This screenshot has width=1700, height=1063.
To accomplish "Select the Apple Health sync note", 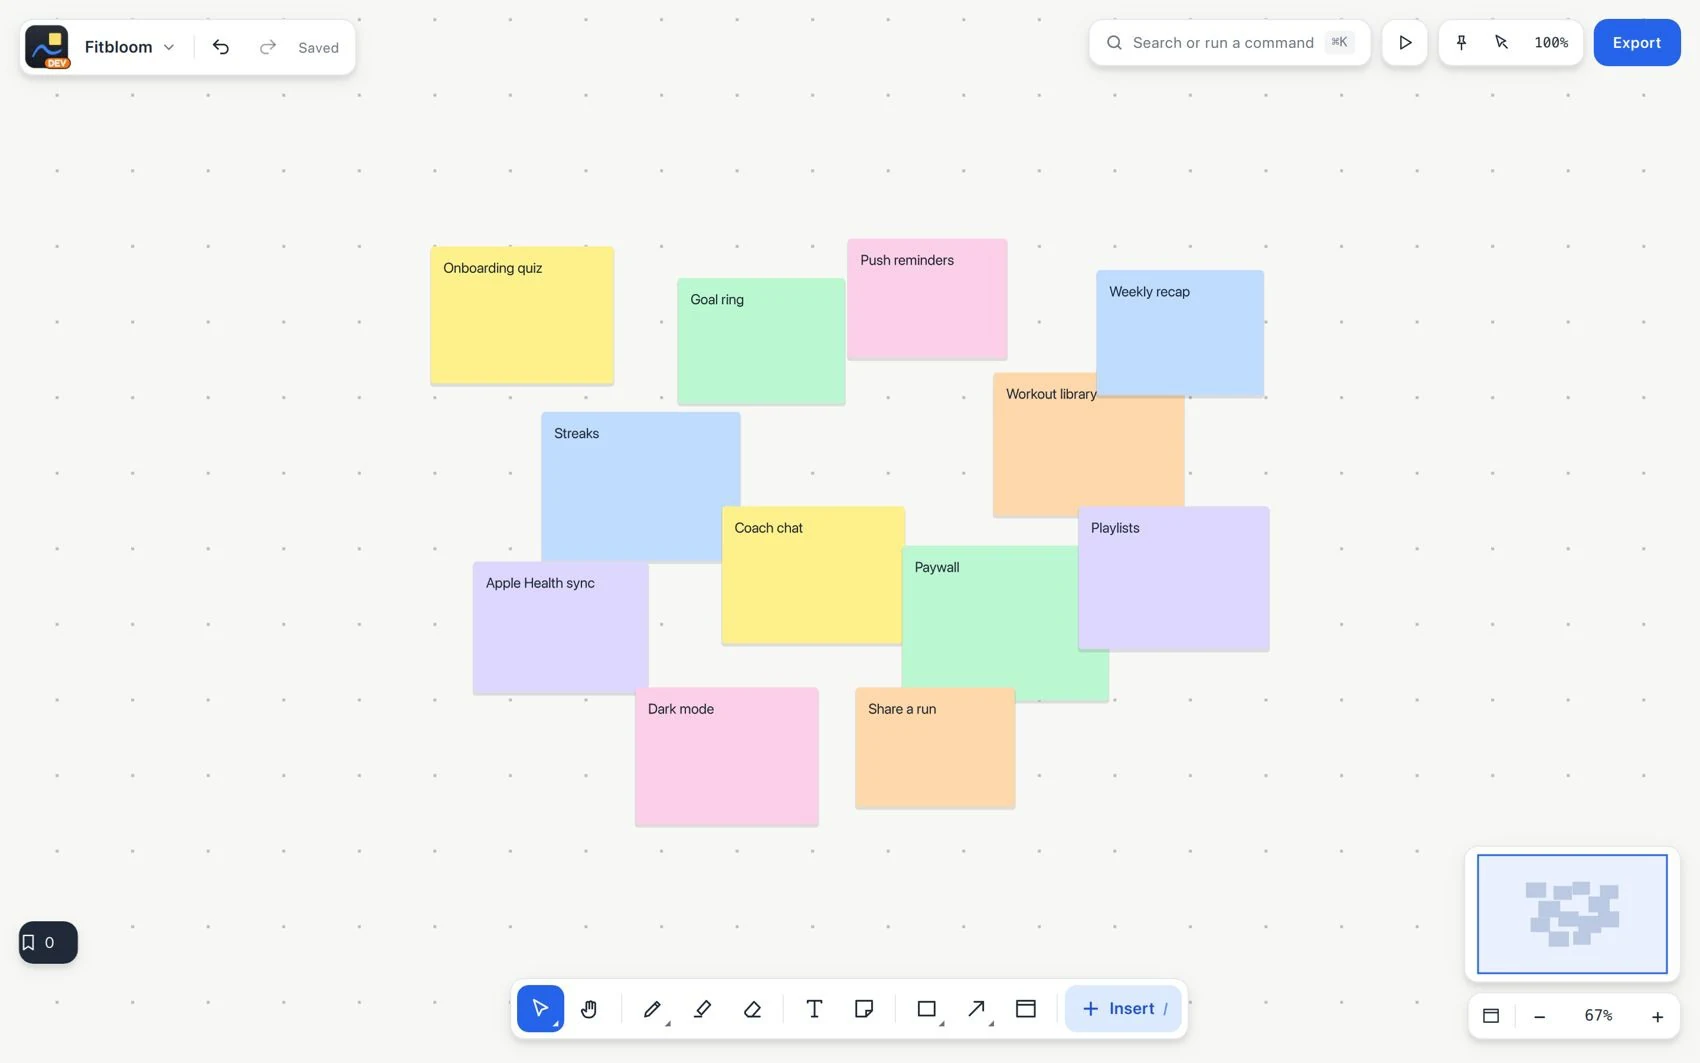I will click(x=561, y=628).
